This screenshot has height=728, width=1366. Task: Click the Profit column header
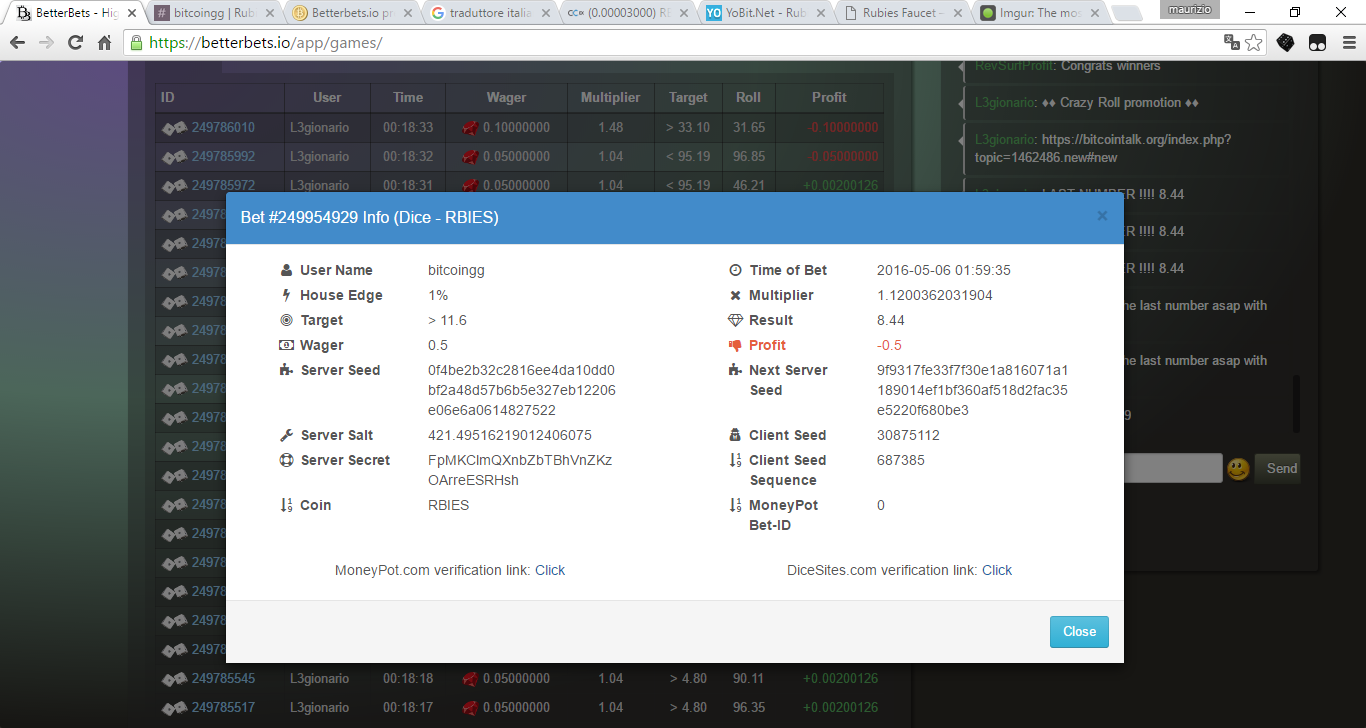829,98
